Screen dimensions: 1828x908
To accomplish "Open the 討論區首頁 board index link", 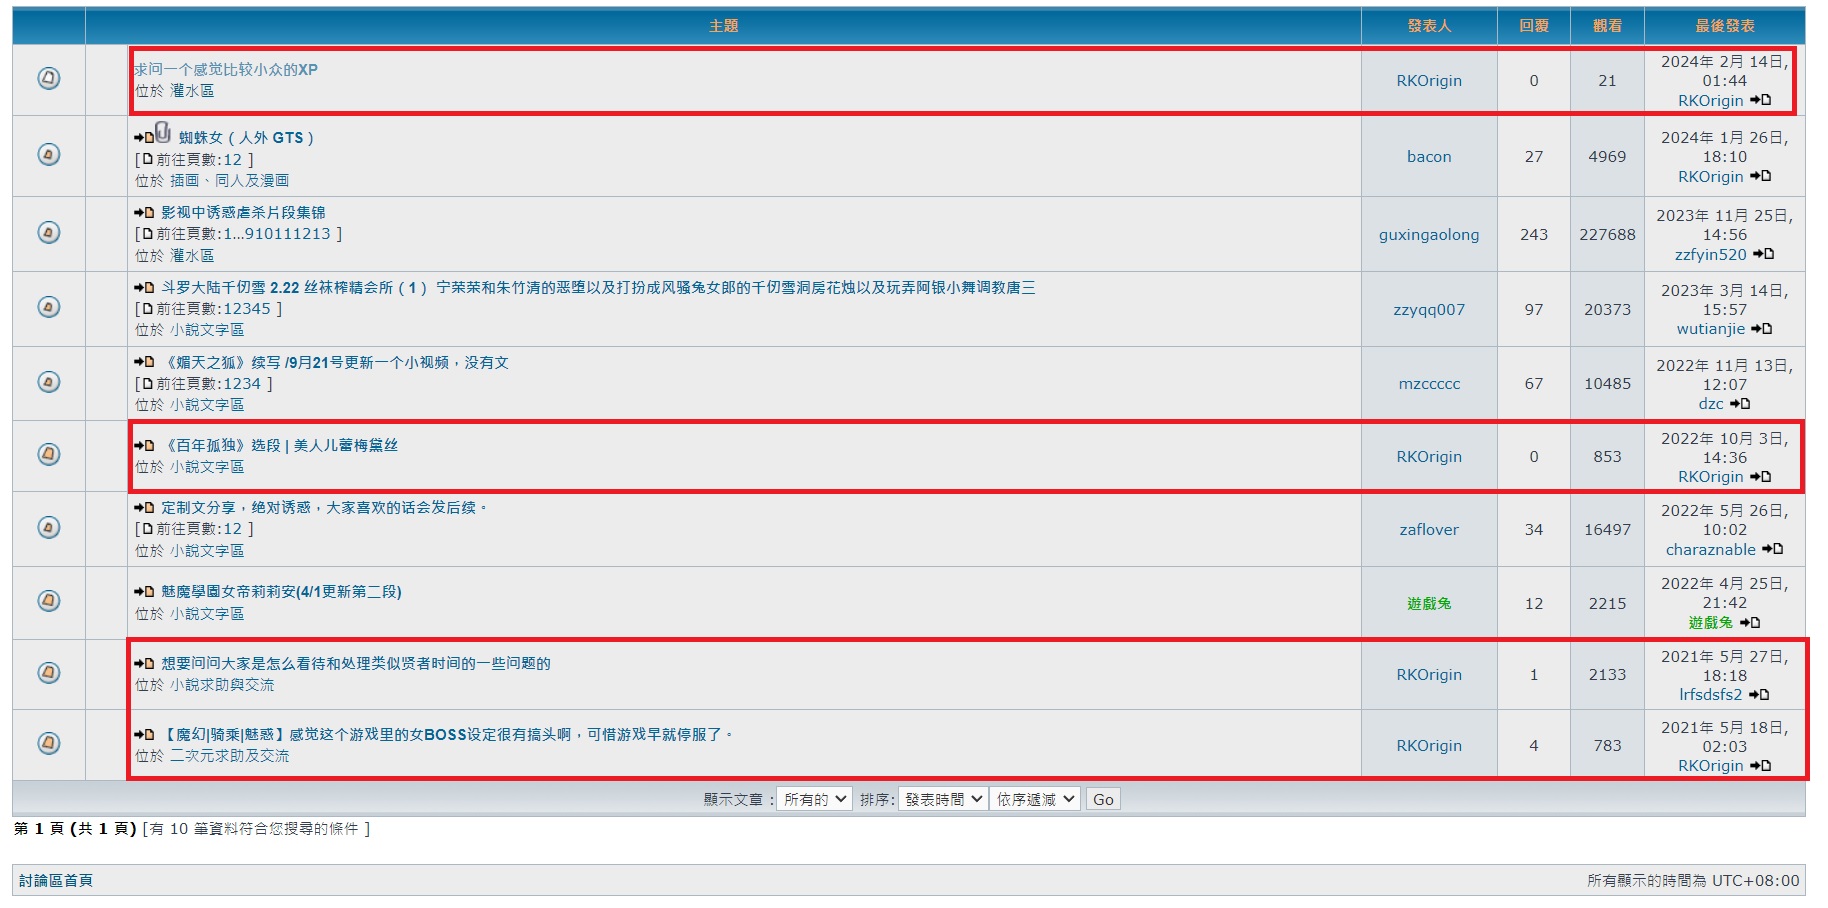I will pyautogui.click(x=56, y=881).
